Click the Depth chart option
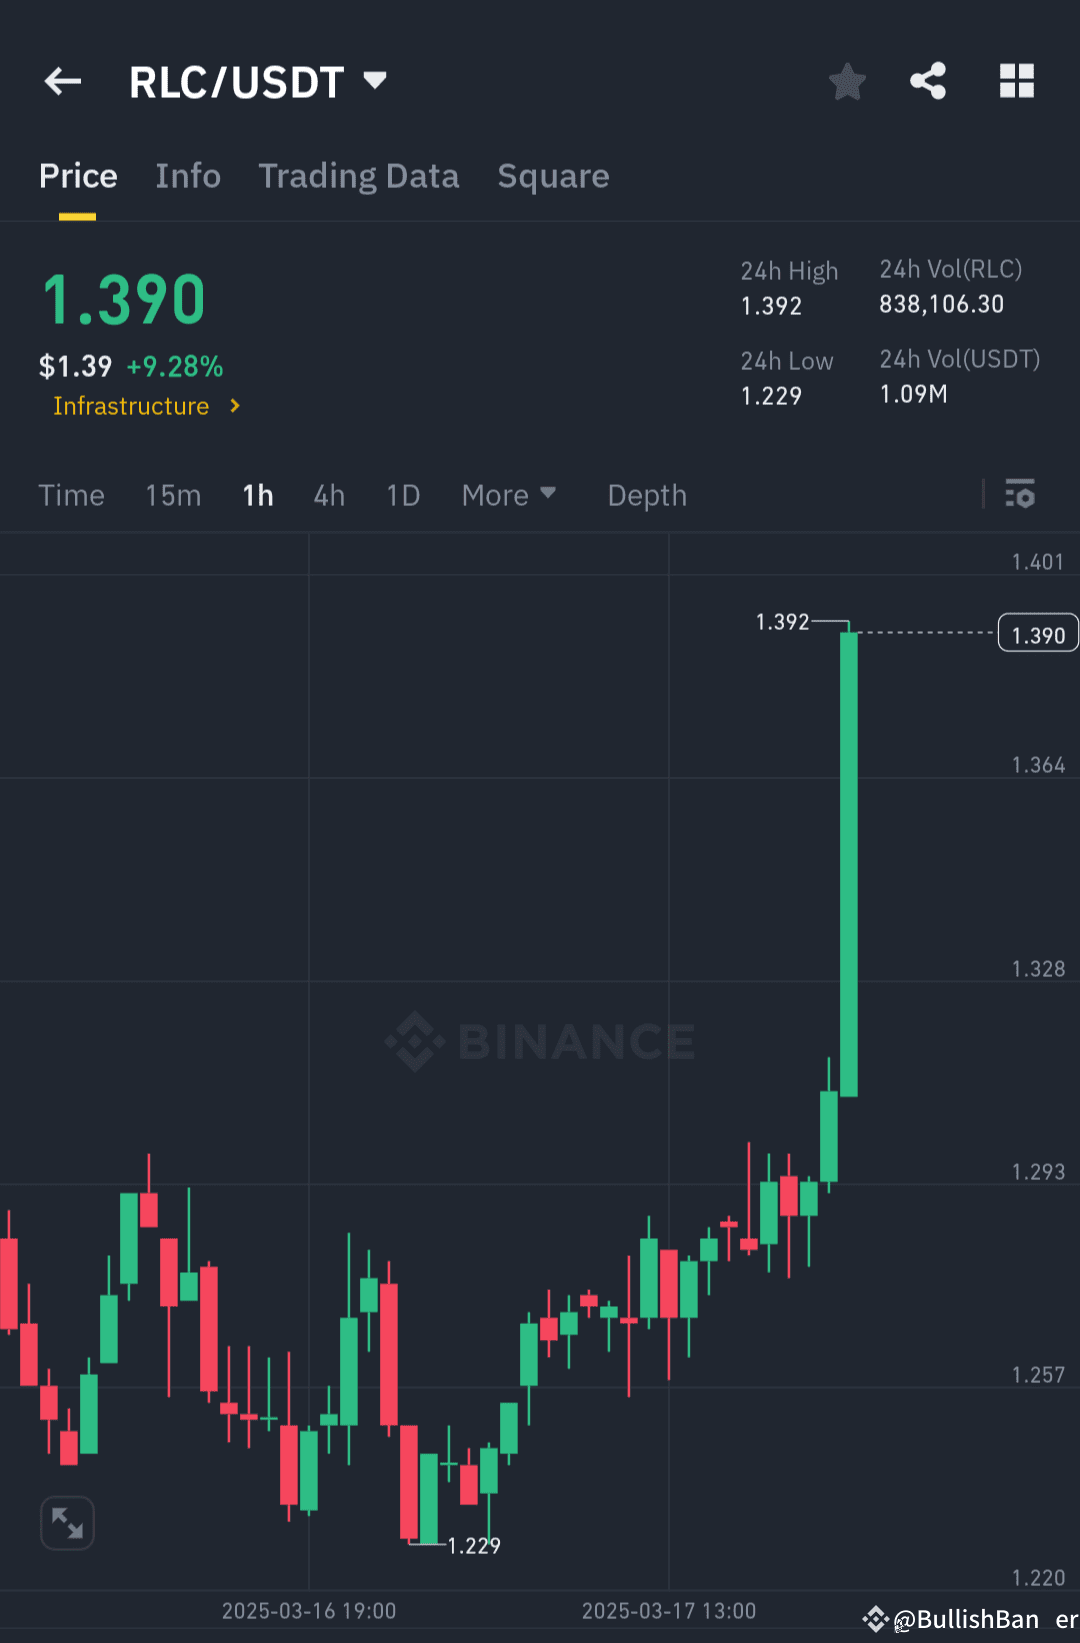The width and height of the screenshot is (1080, 1643). pos(646,495)
